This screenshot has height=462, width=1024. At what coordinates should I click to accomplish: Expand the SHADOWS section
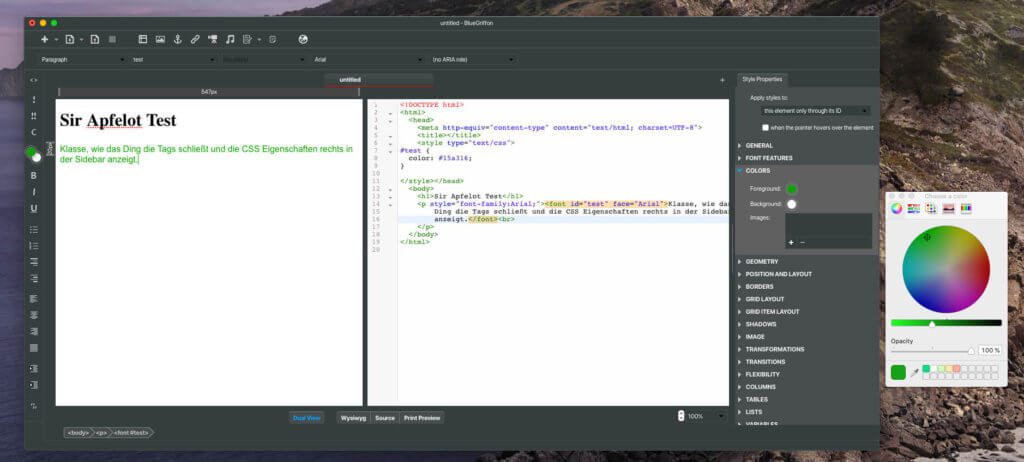coord(760,324)
